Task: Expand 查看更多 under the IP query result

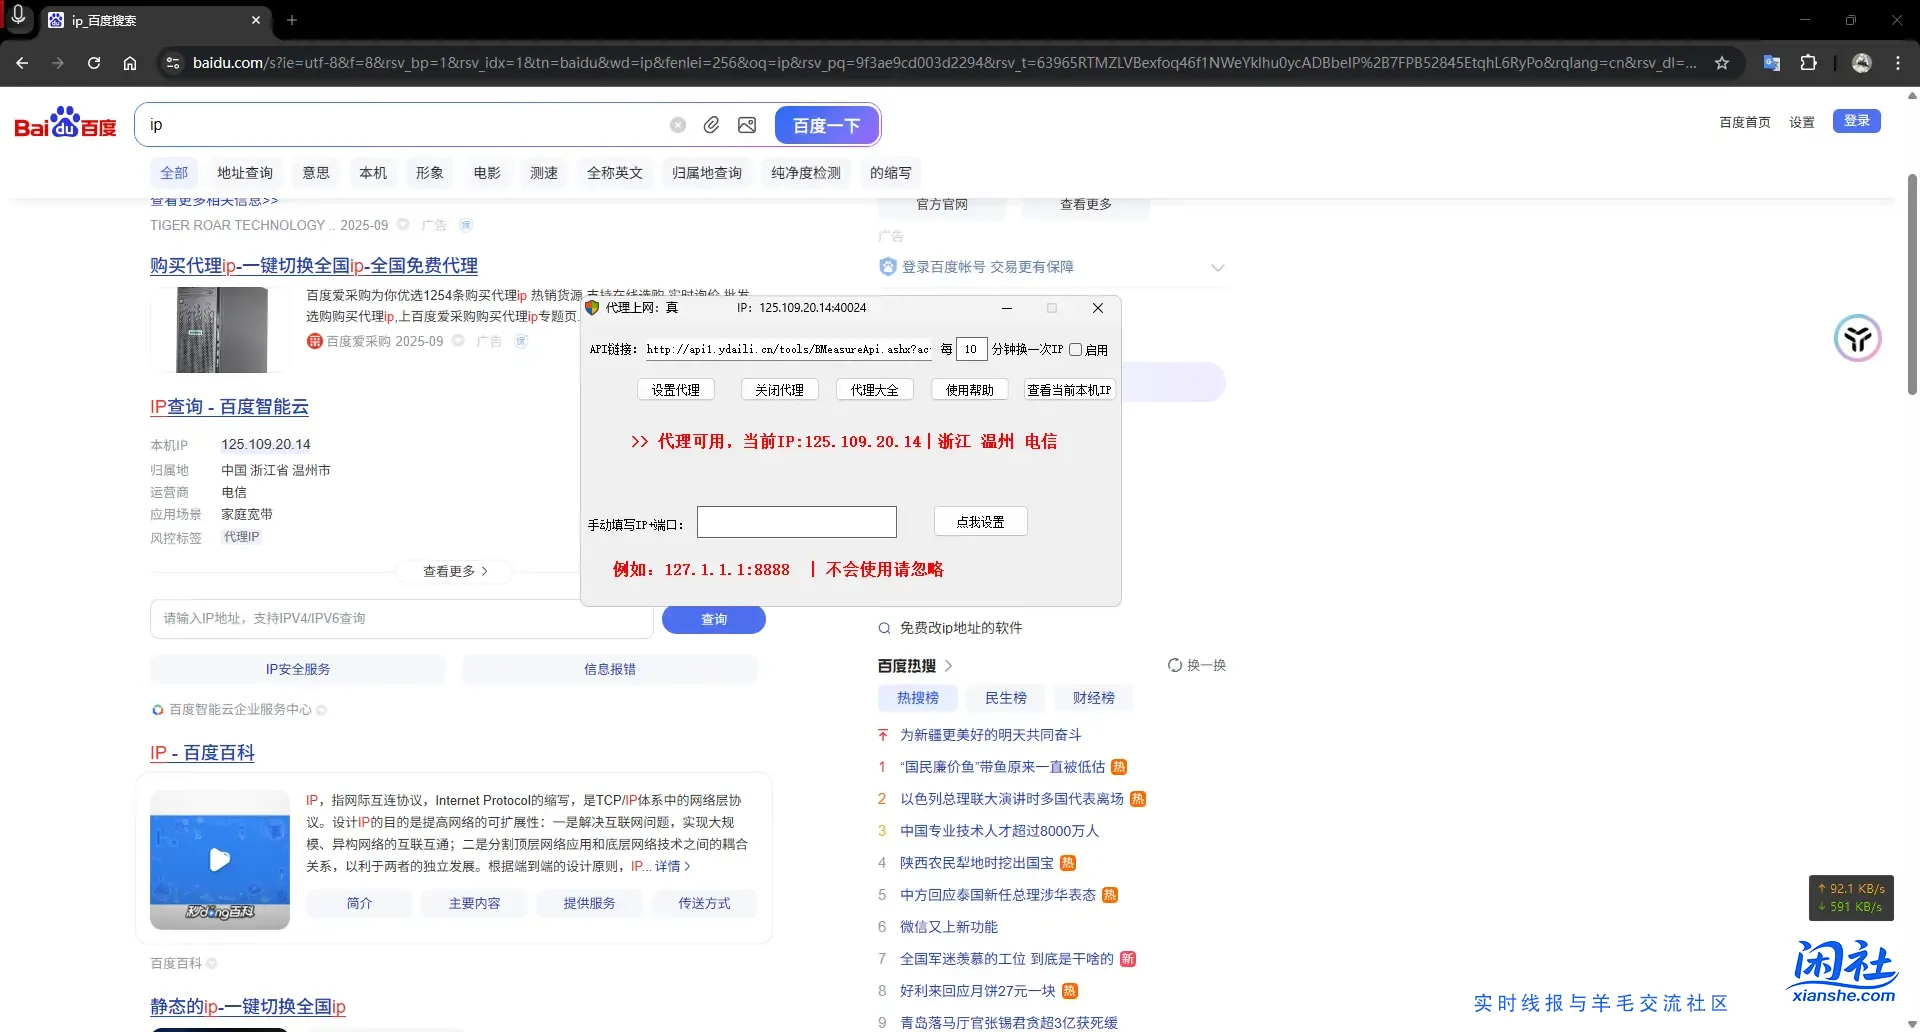Action: pyautogui.click(x=453, y=571)
